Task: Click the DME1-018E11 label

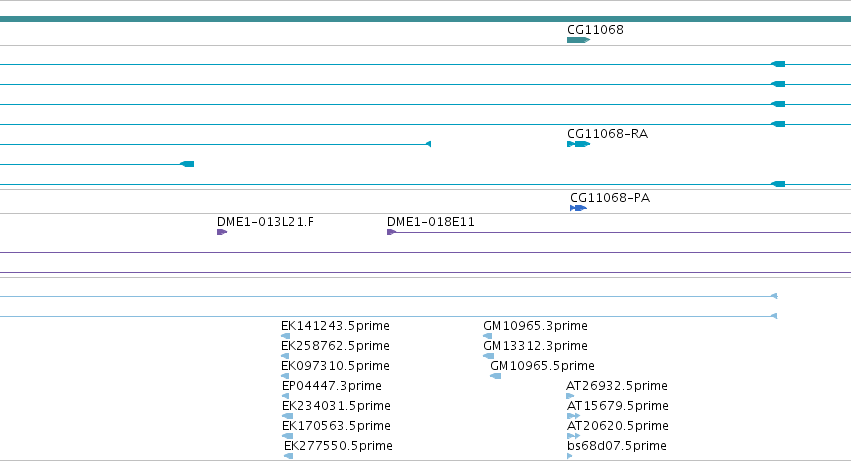Action: coord(431,222)
